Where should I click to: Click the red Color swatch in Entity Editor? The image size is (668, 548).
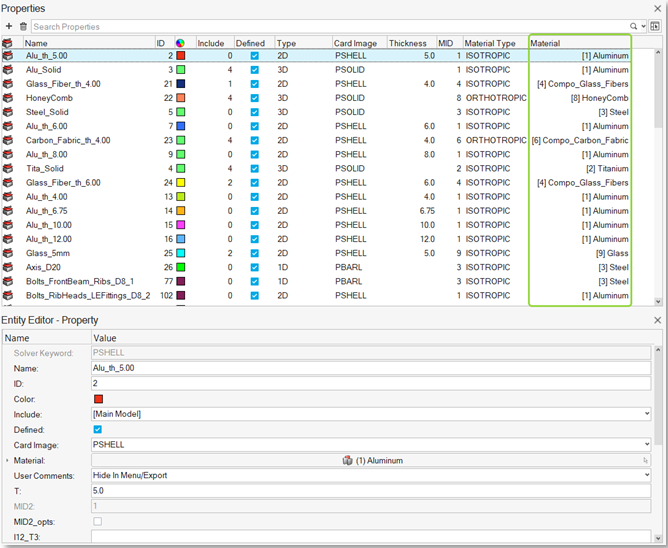(x=98, y=399)
